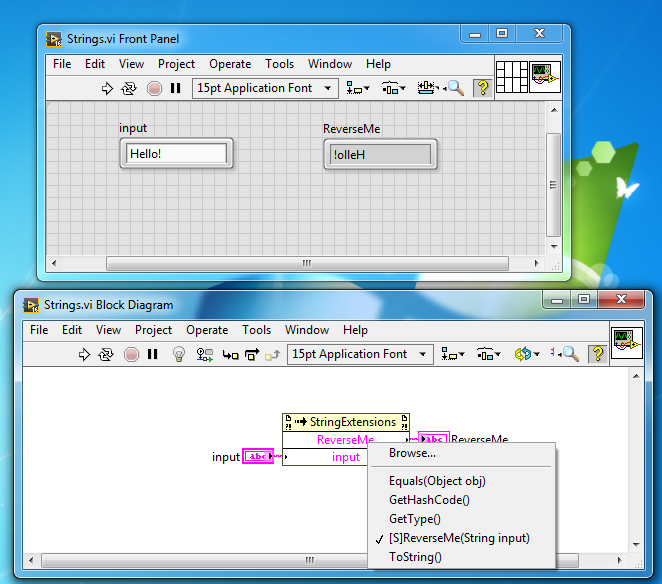Screen dimensions: 662x584
Task: Click ReverseMe string indicator terminal
Action: 434,437
